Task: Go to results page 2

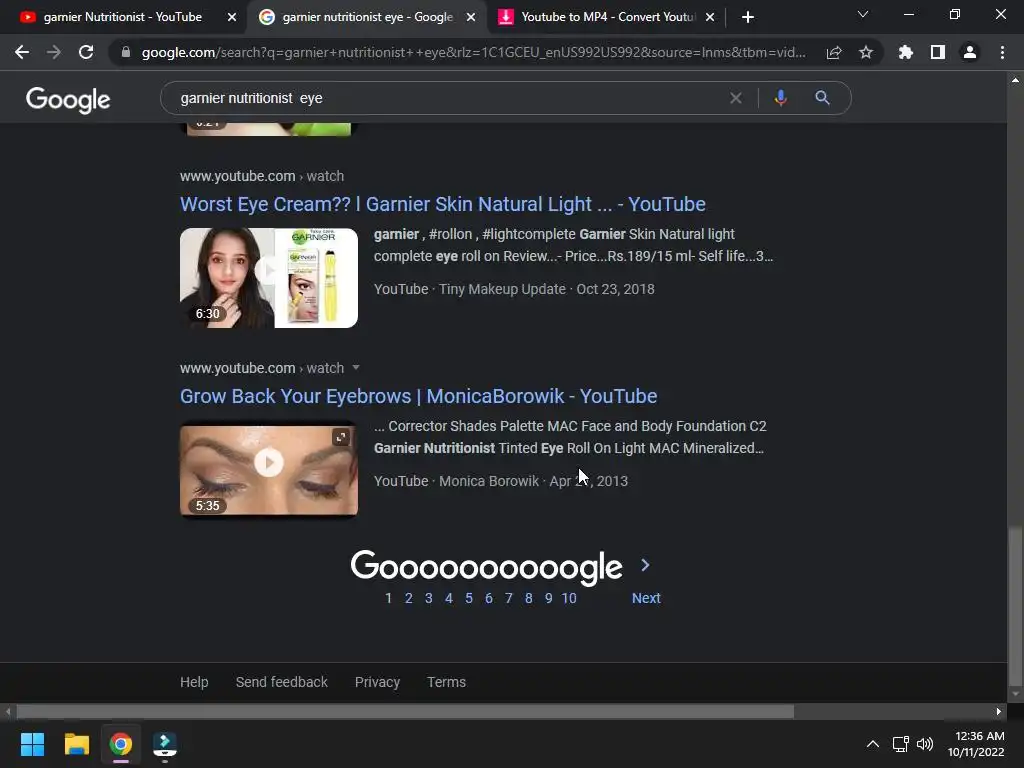Action: point(409,598)
